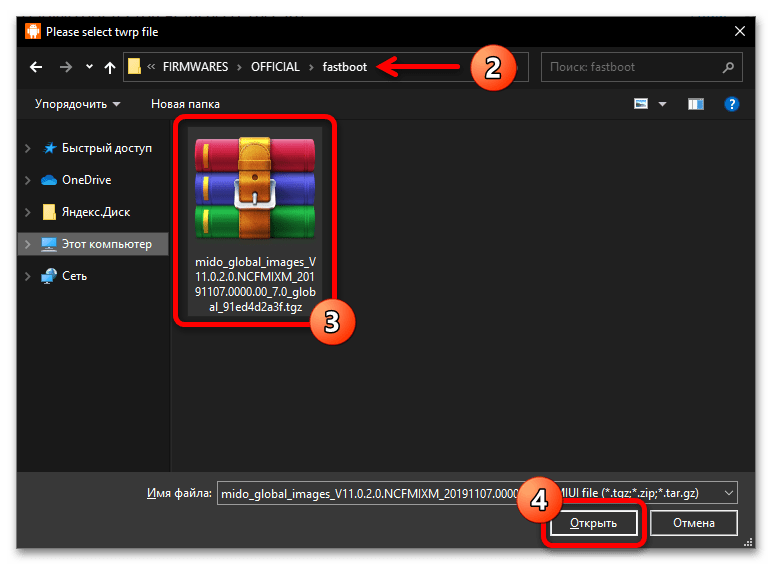Click the Открыть button

click(x=593, y=523)
